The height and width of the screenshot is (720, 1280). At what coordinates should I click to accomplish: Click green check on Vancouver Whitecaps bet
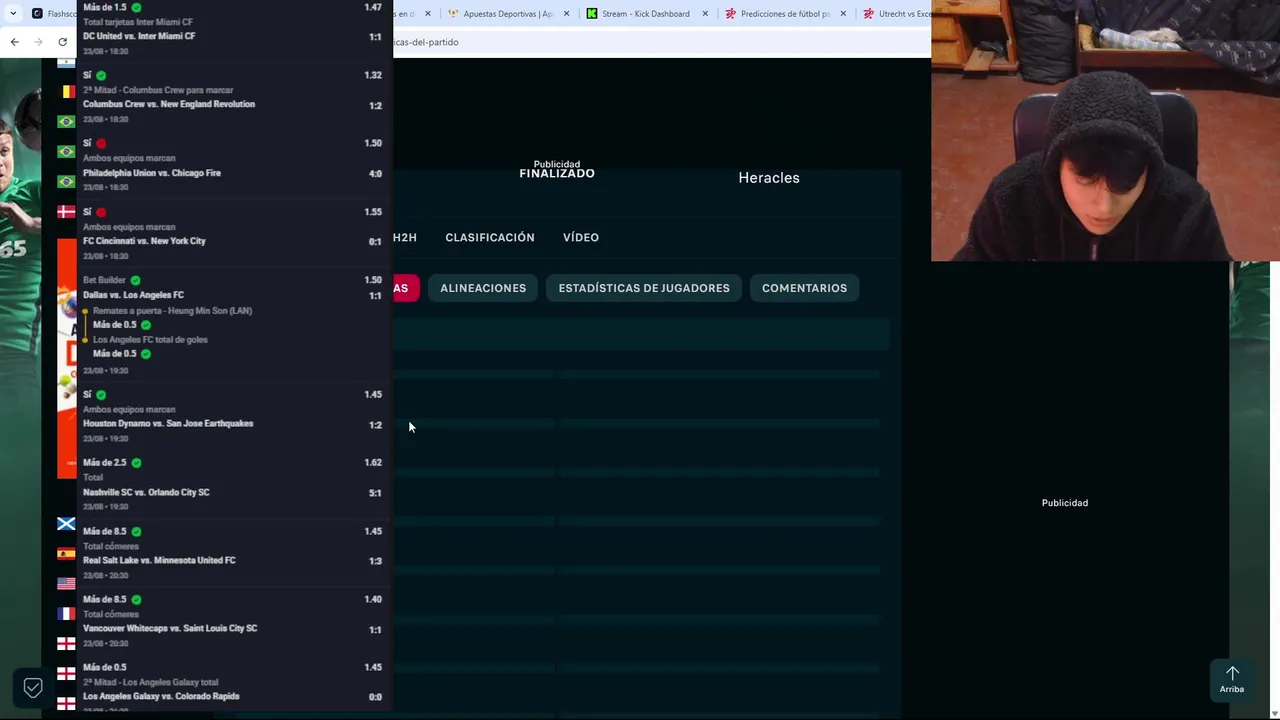[x=136, y=599]
